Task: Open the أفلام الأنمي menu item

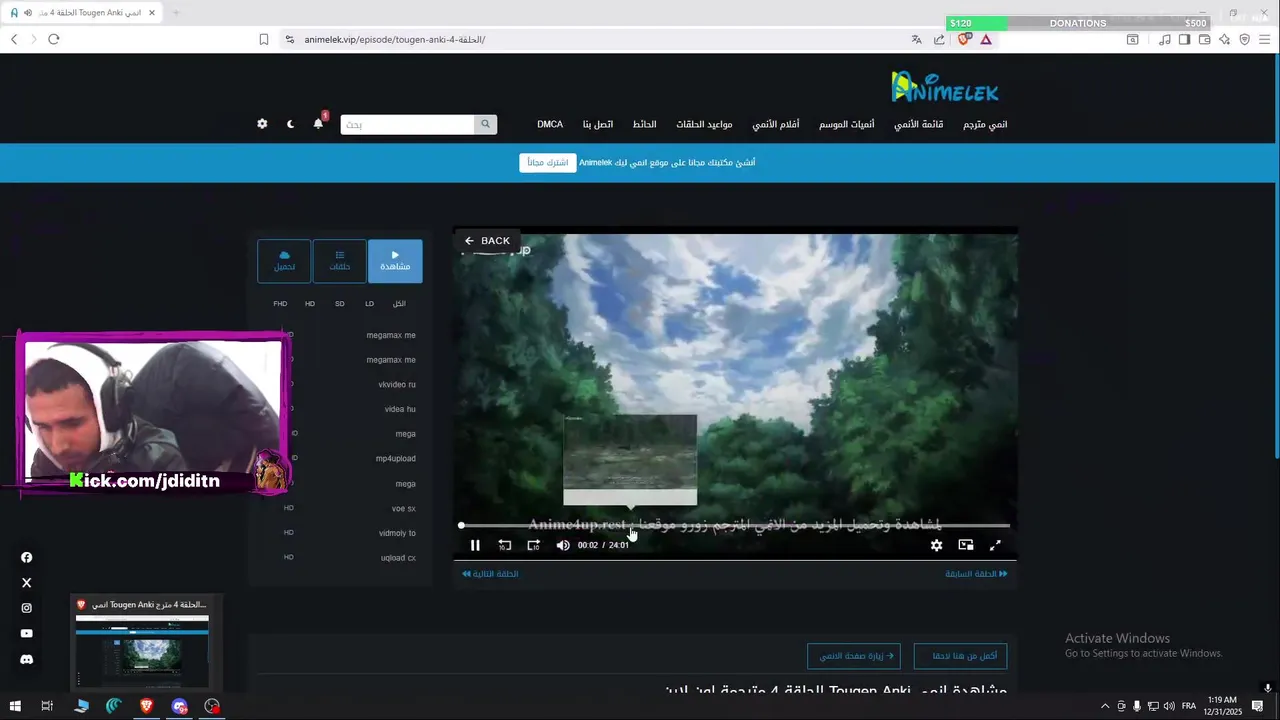Action: pyautogui.click(x=776, y=124)
